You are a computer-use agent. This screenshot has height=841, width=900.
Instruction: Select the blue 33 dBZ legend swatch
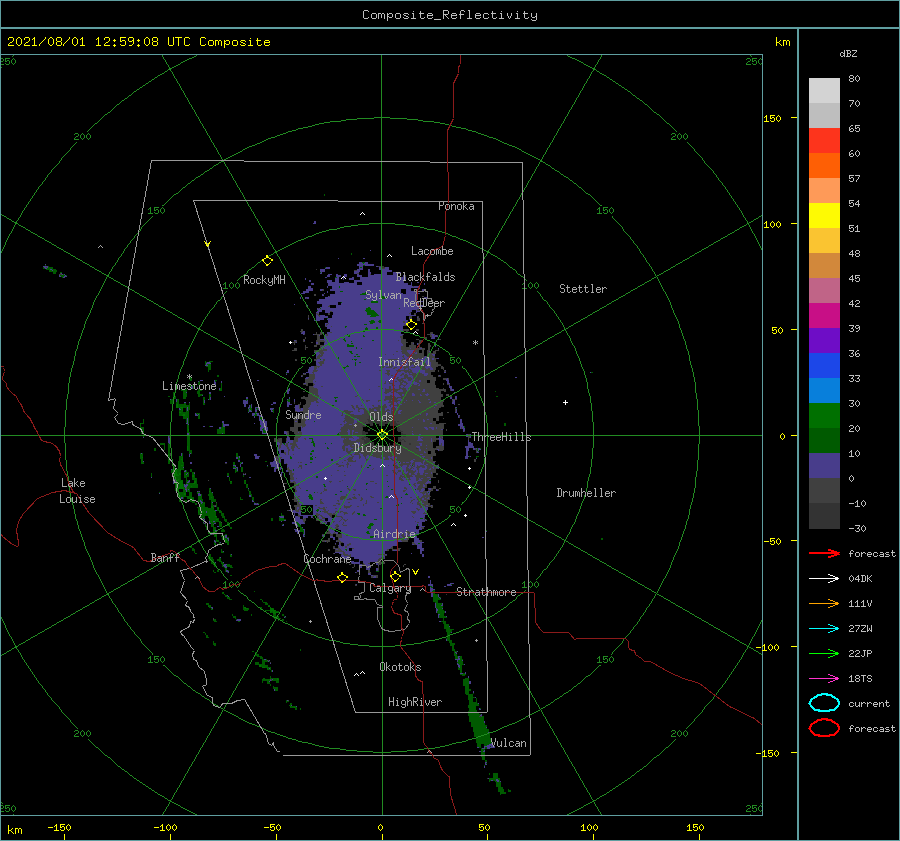click(x=824, y=390)
